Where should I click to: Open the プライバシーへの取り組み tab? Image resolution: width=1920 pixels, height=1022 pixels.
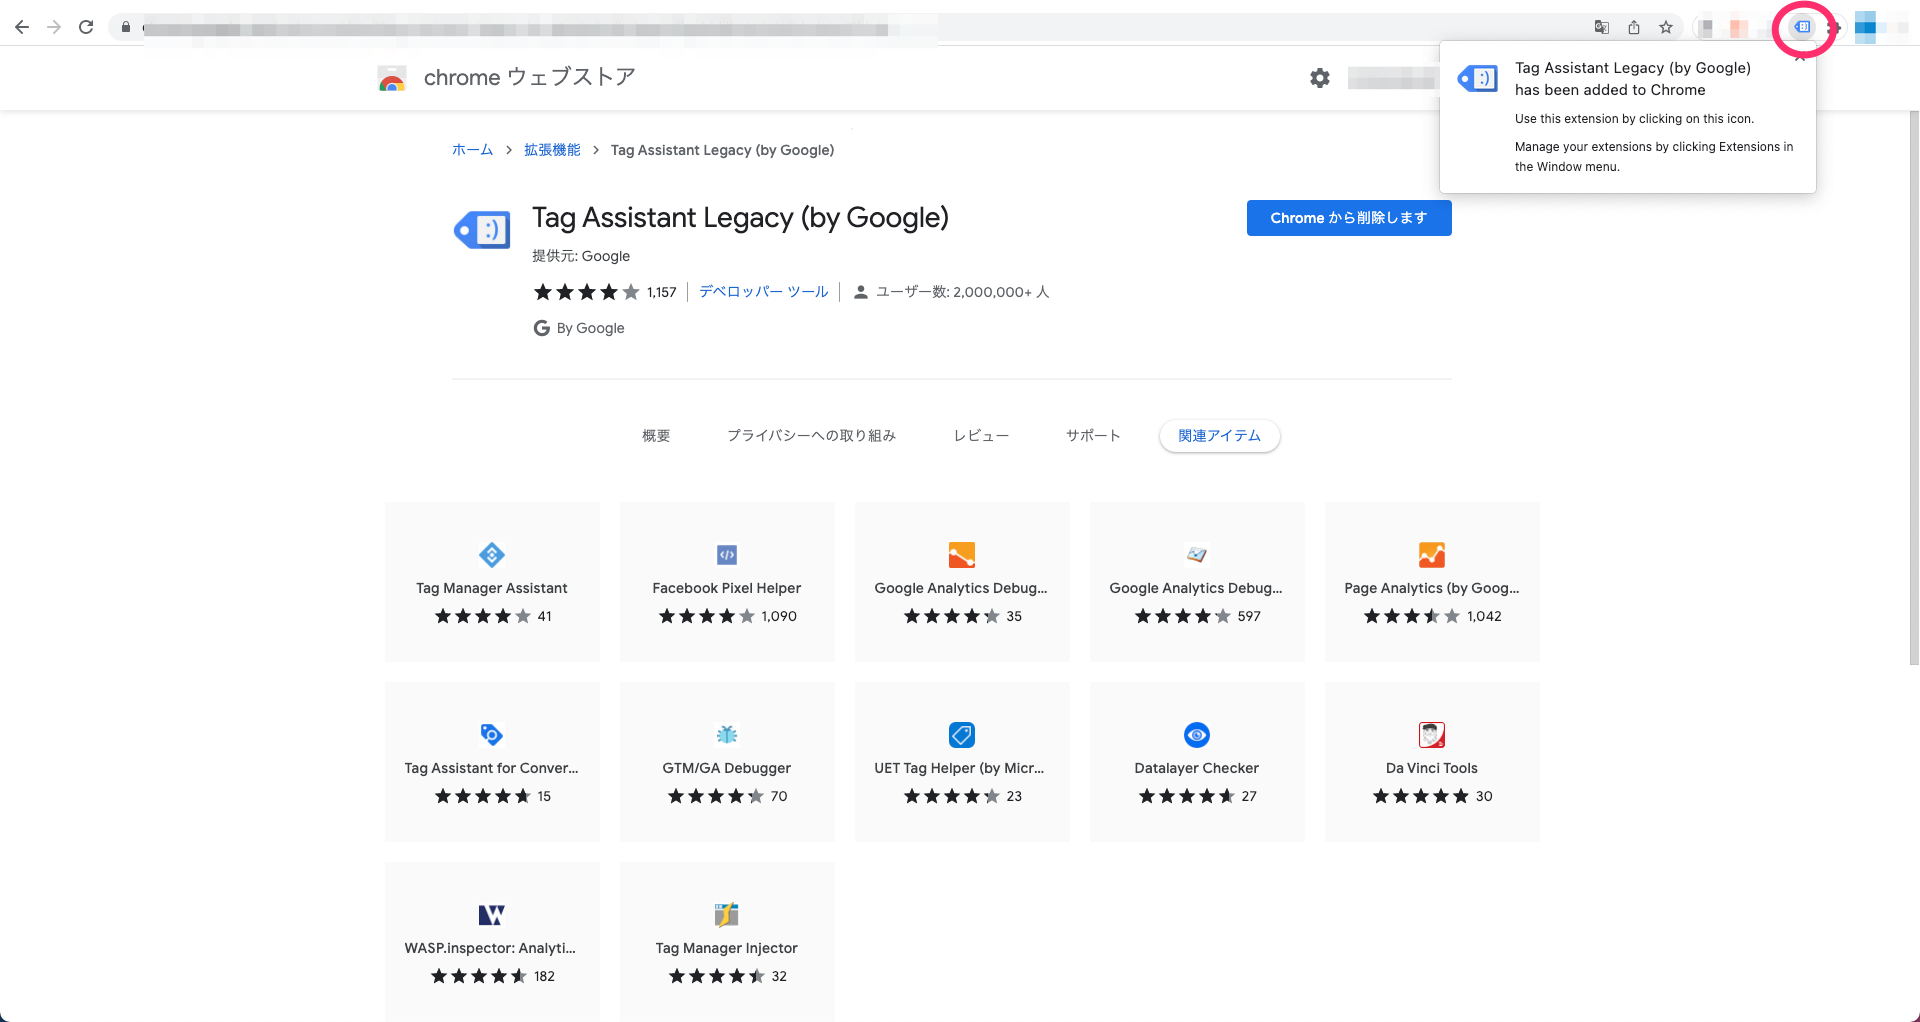click(x=811, y=435)
